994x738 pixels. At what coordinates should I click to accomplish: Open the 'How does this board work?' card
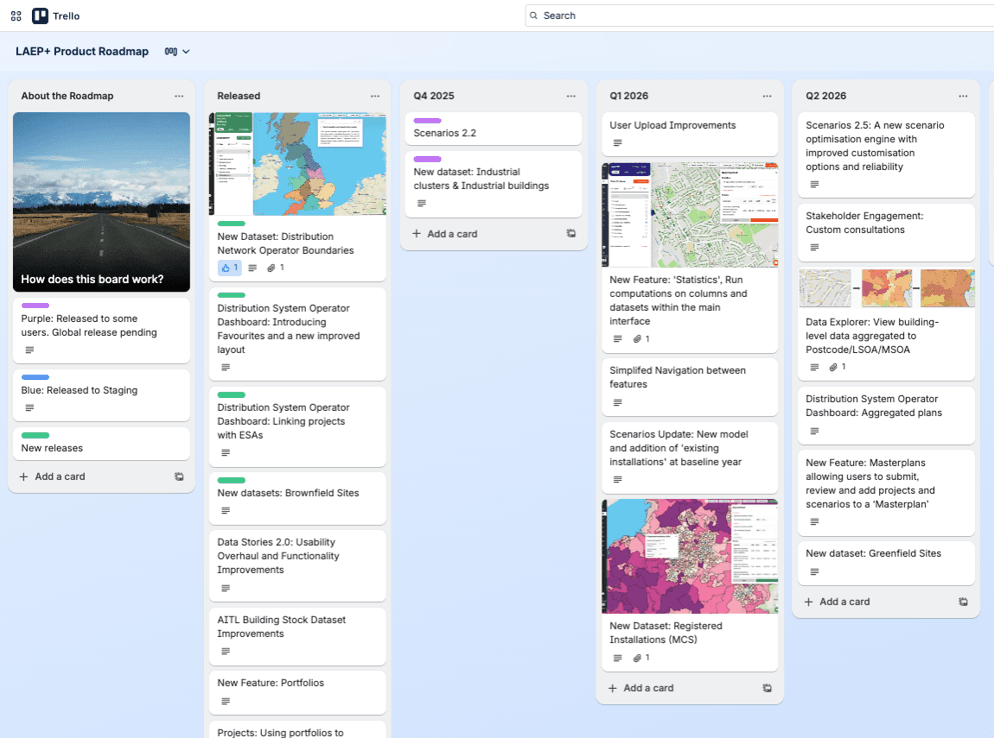pyautogui.click(x=101, y=201)
